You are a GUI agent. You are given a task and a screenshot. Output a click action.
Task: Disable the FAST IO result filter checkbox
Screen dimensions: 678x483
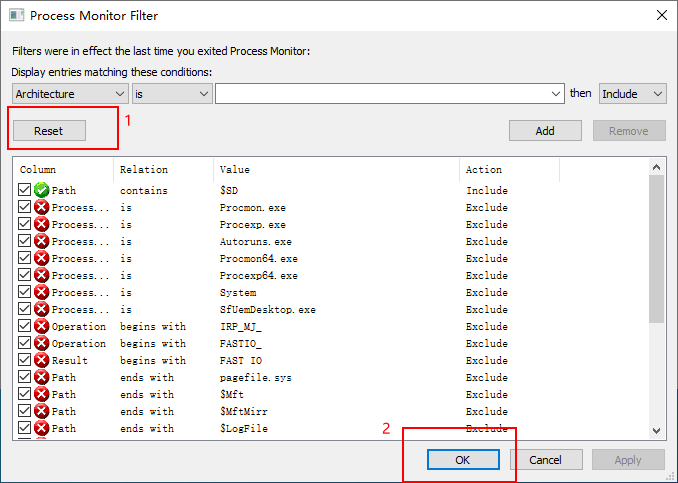point(25,361)
